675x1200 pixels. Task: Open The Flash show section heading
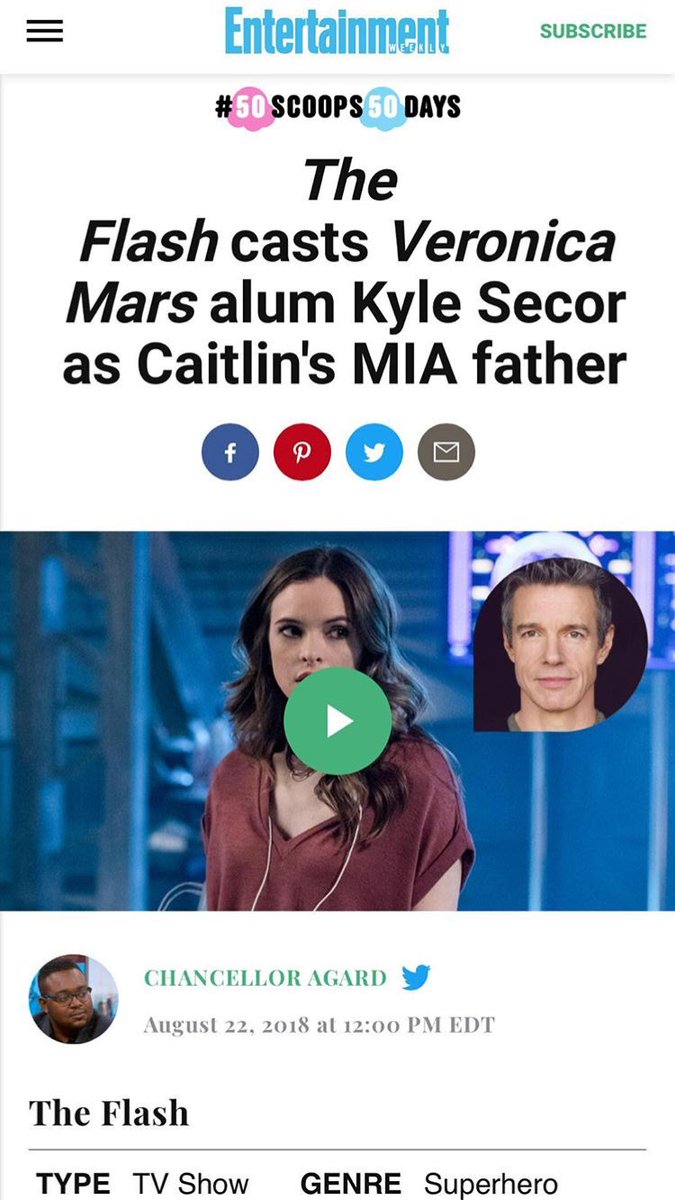point(109,1112)
